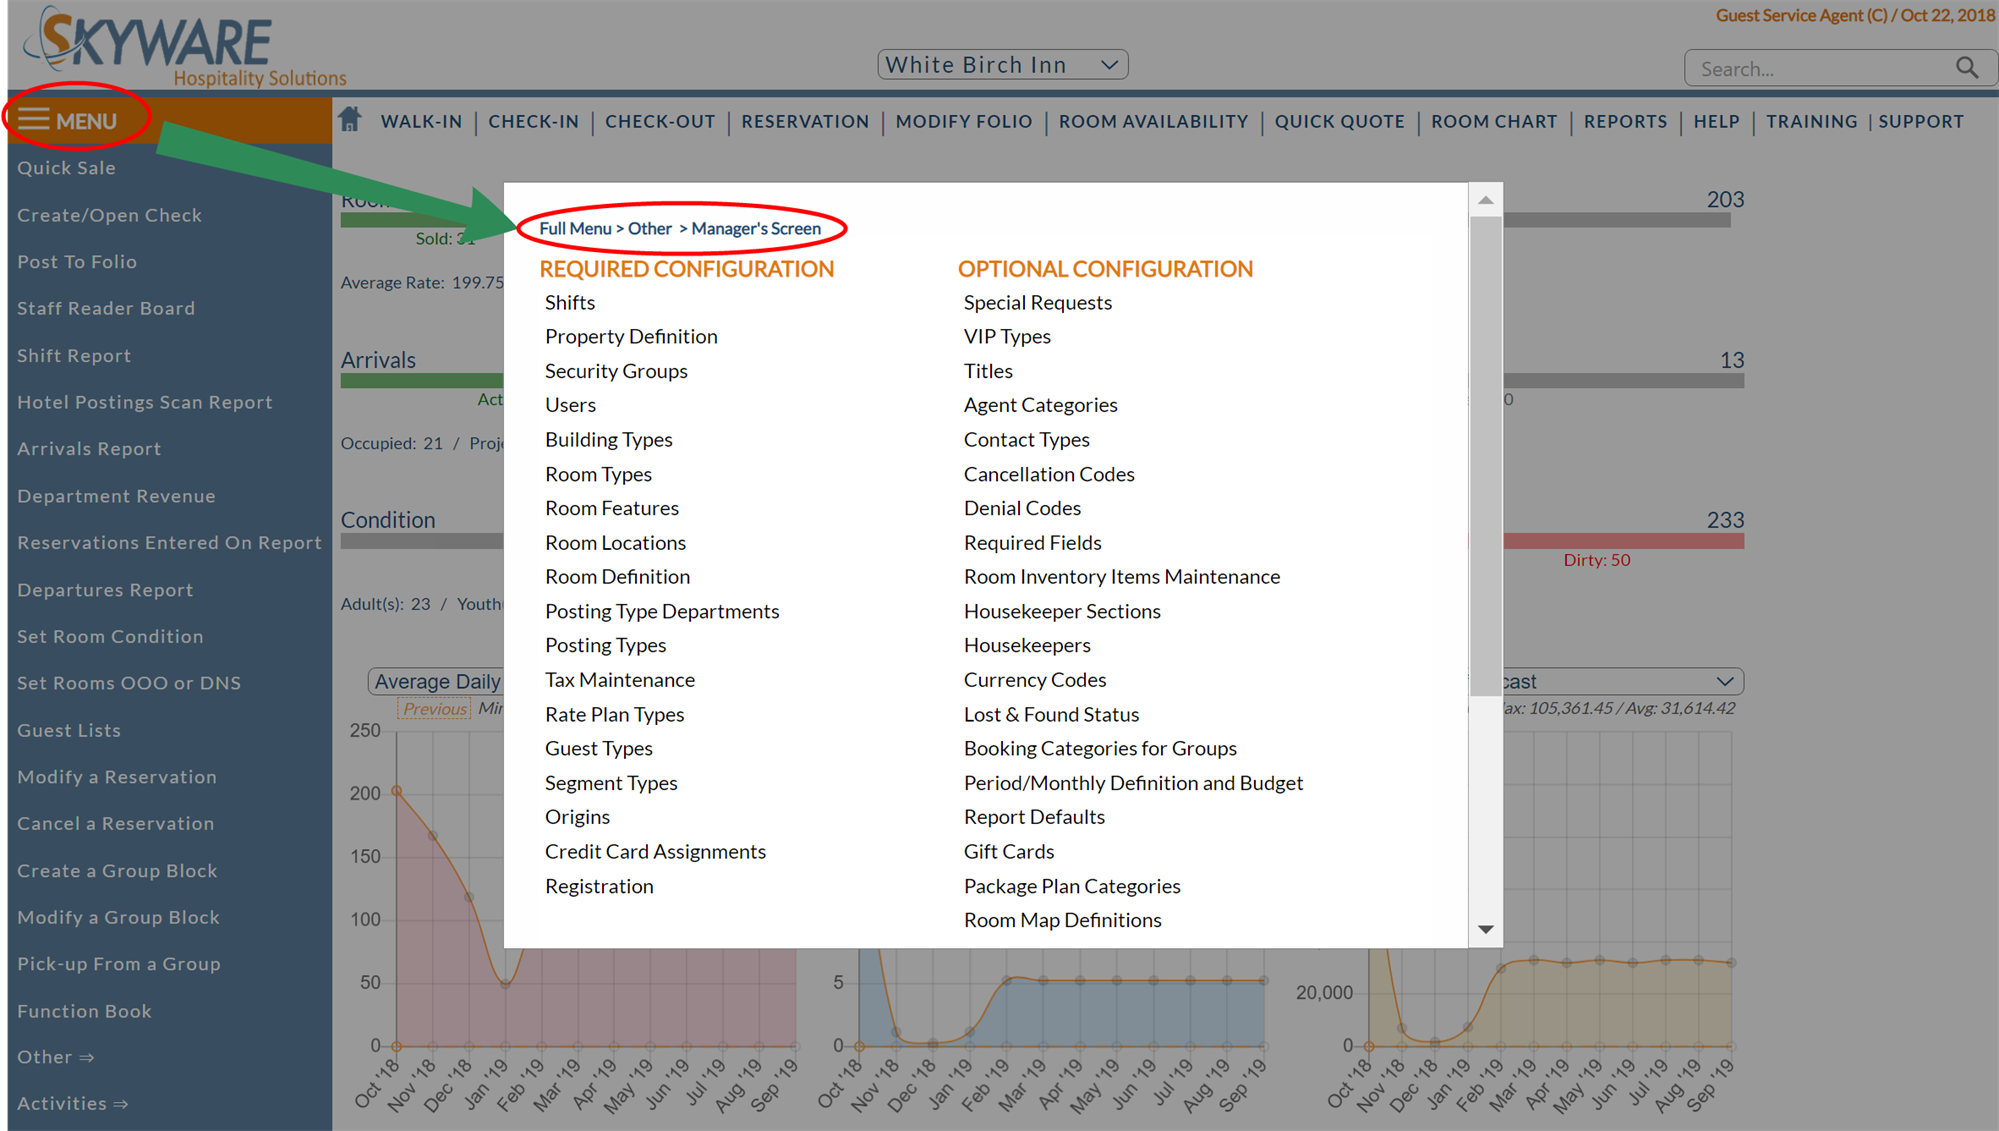Open Room Map Definitions link
Viewport: 1999px width, 1131px height.
tap(1062, 920)
